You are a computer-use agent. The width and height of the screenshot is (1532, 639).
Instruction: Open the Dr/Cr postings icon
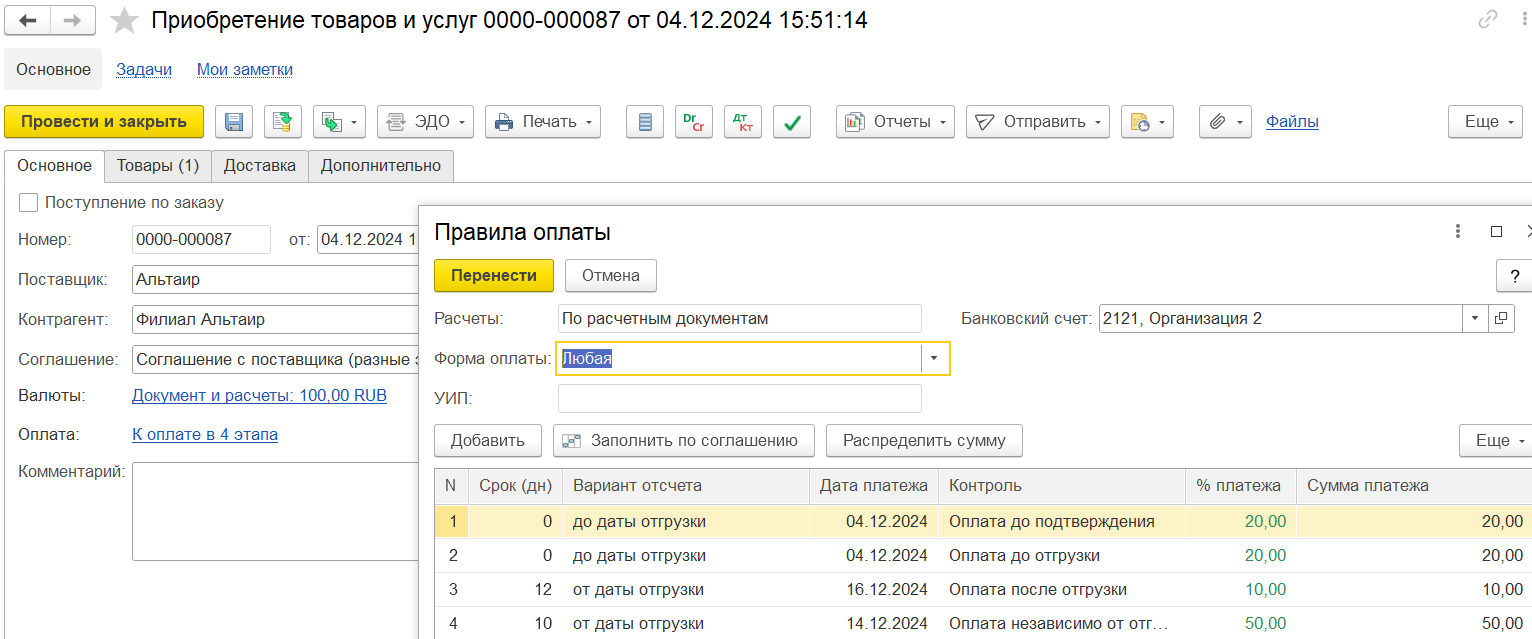pos(691,122)
